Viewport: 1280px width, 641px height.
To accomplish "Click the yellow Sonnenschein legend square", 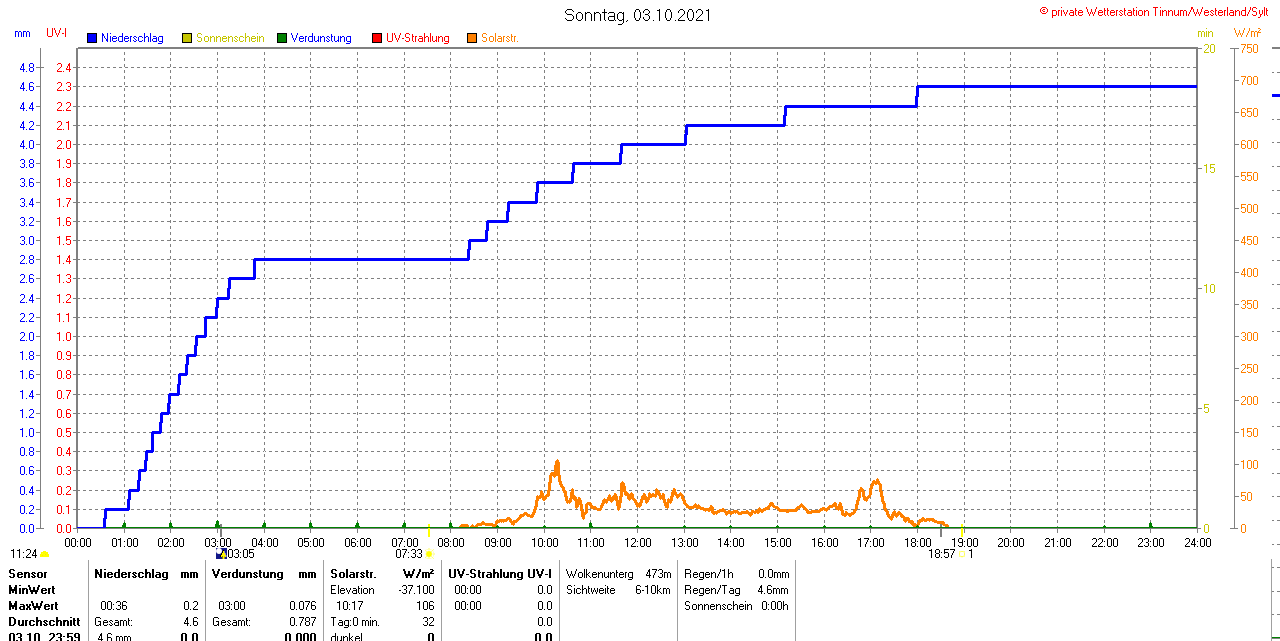I will click(187, 38).
